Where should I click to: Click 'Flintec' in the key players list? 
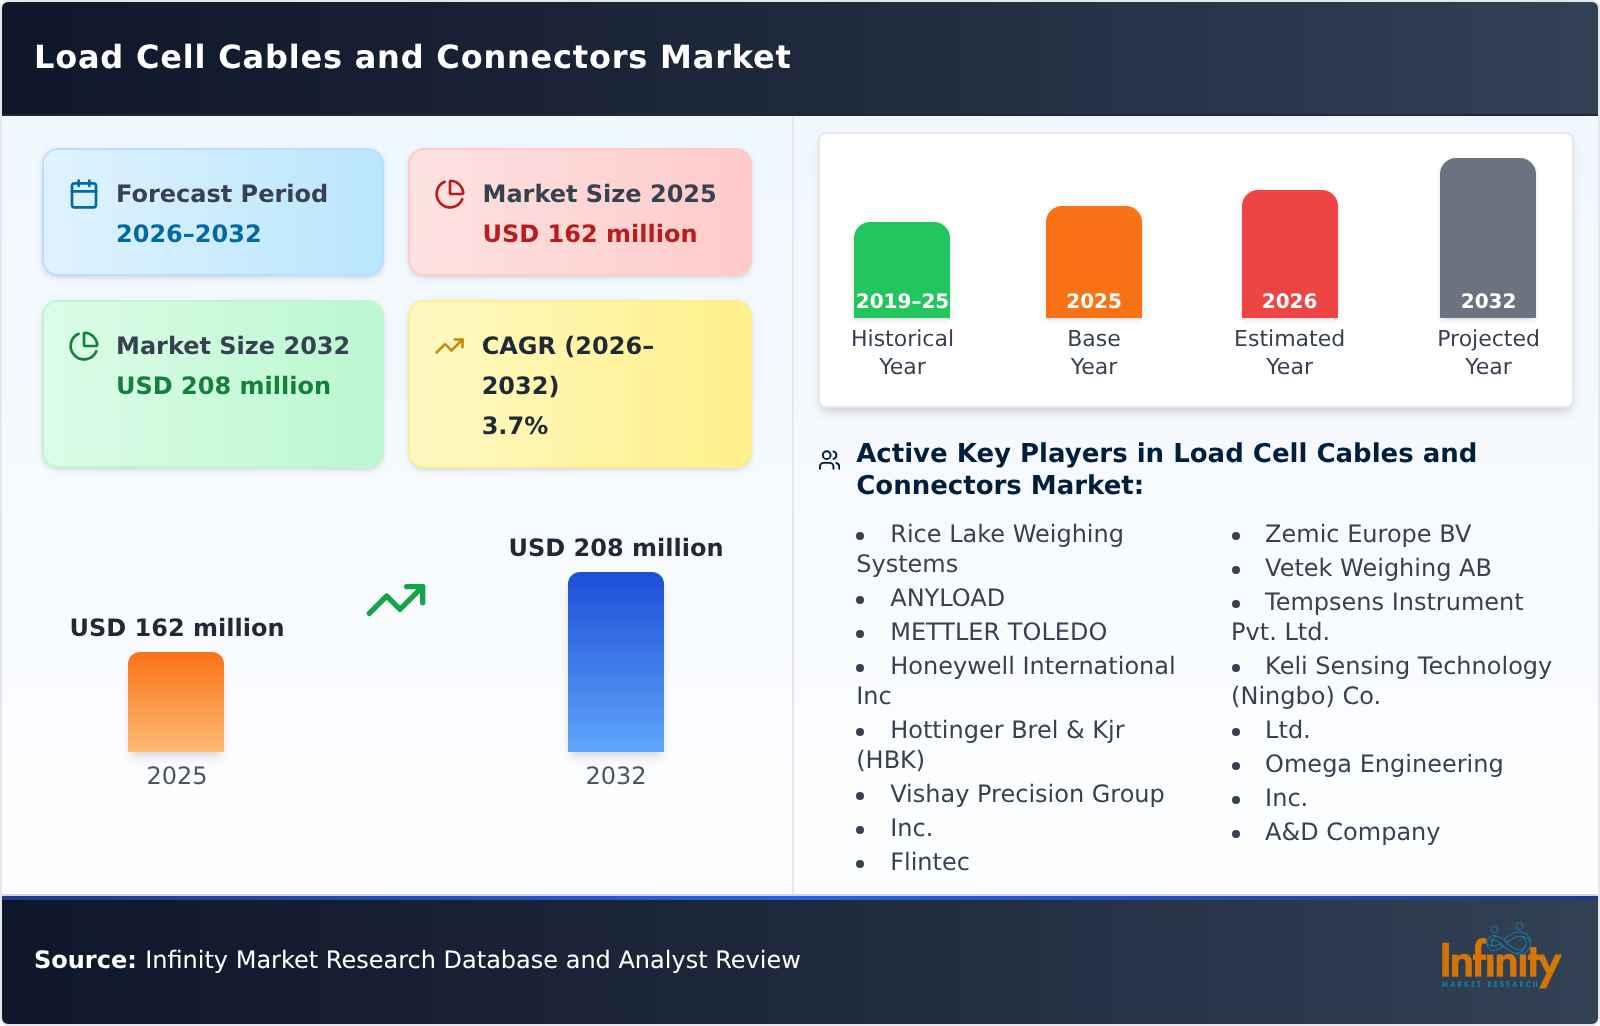click(930, 862)
